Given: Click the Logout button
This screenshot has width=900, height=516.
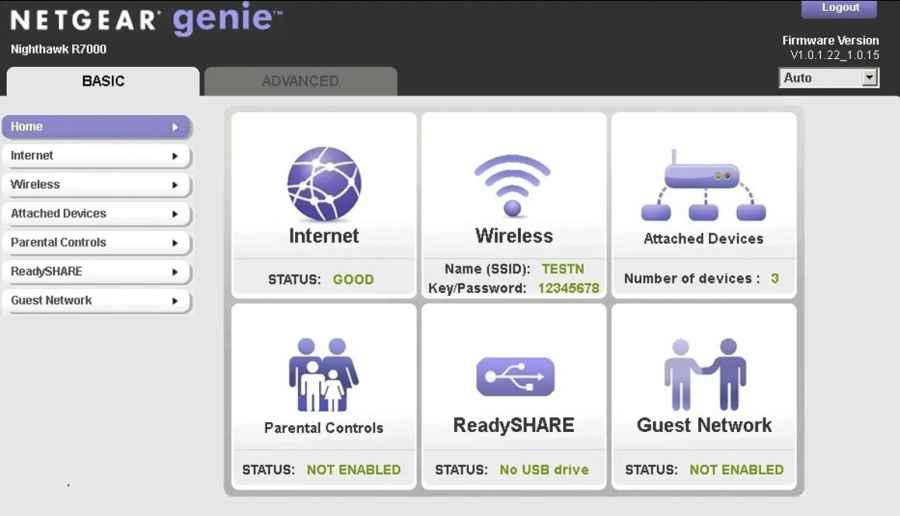Looking at the screenshot, I should click(x=839, y=8).
